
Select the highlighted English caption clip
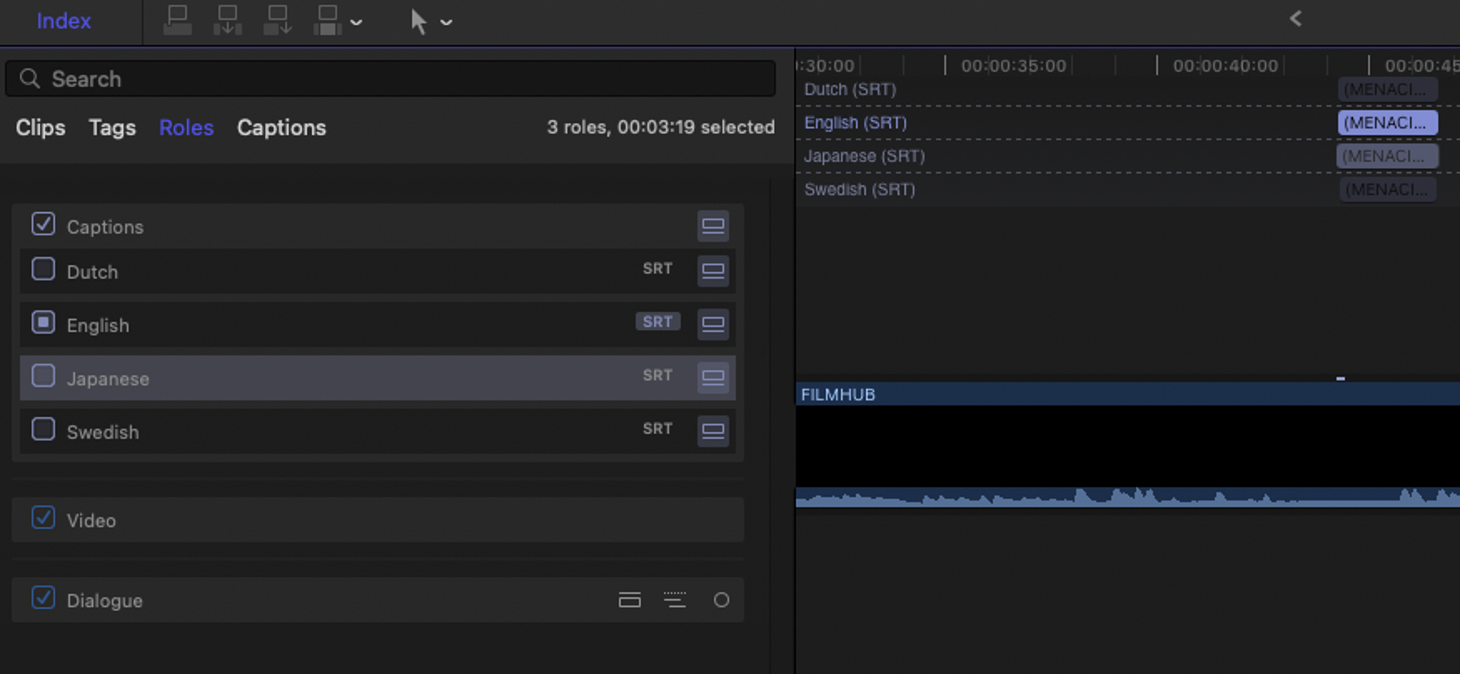(x=1388, y=123)
